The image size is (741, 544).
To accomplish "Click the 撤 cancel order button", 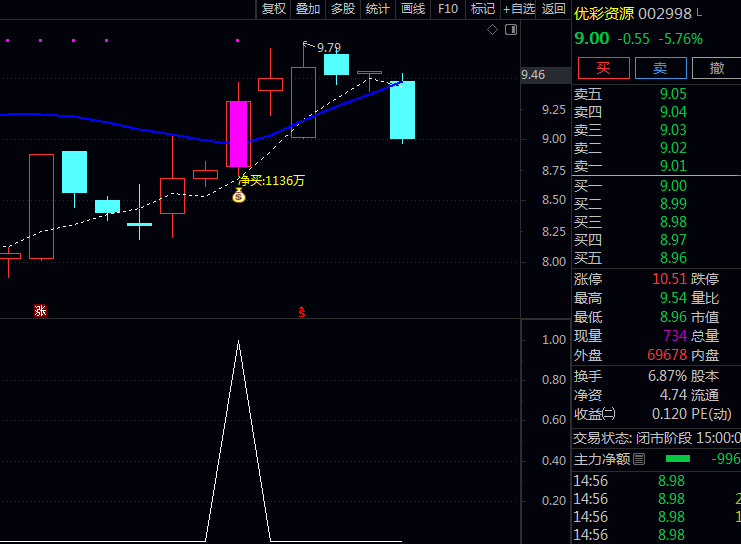I will 716,68.
